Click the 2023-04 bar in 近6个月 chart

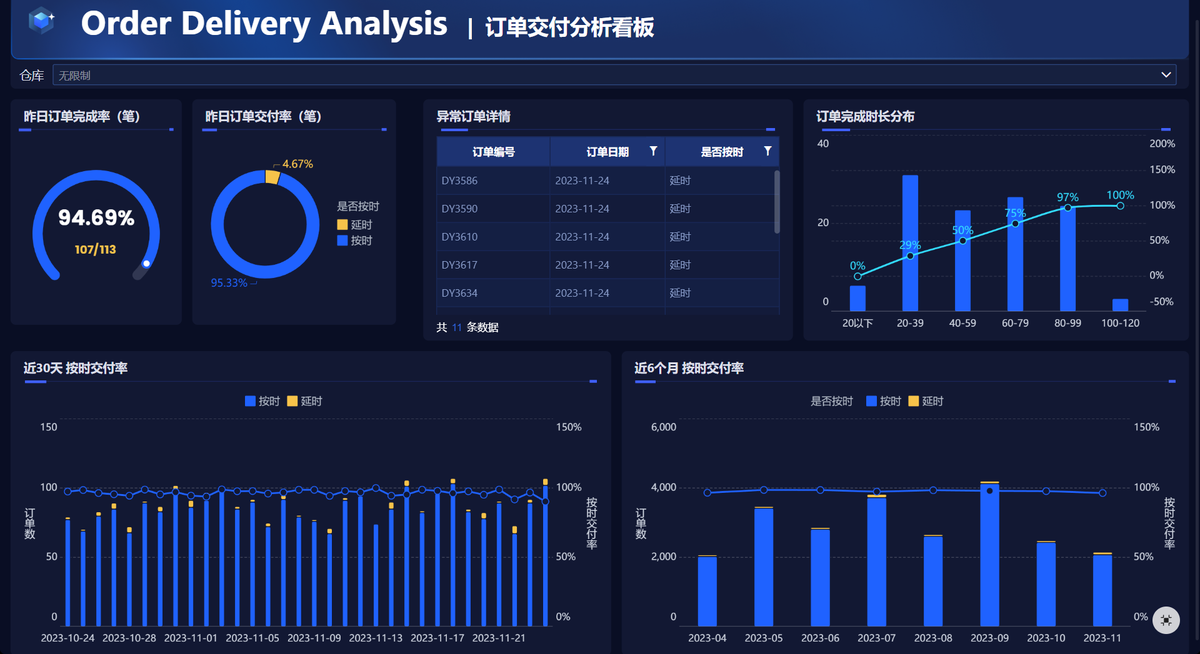click(x=707, y=590)
